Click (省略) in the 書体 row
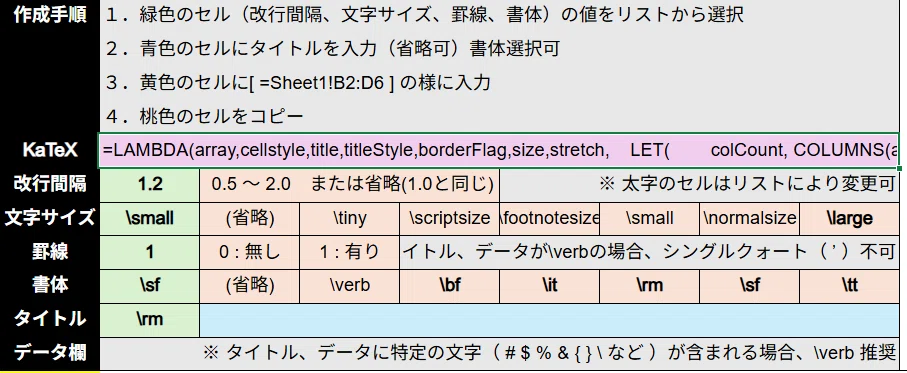Image resolution: width=907 pixels, height=373 pixels. 249,285
